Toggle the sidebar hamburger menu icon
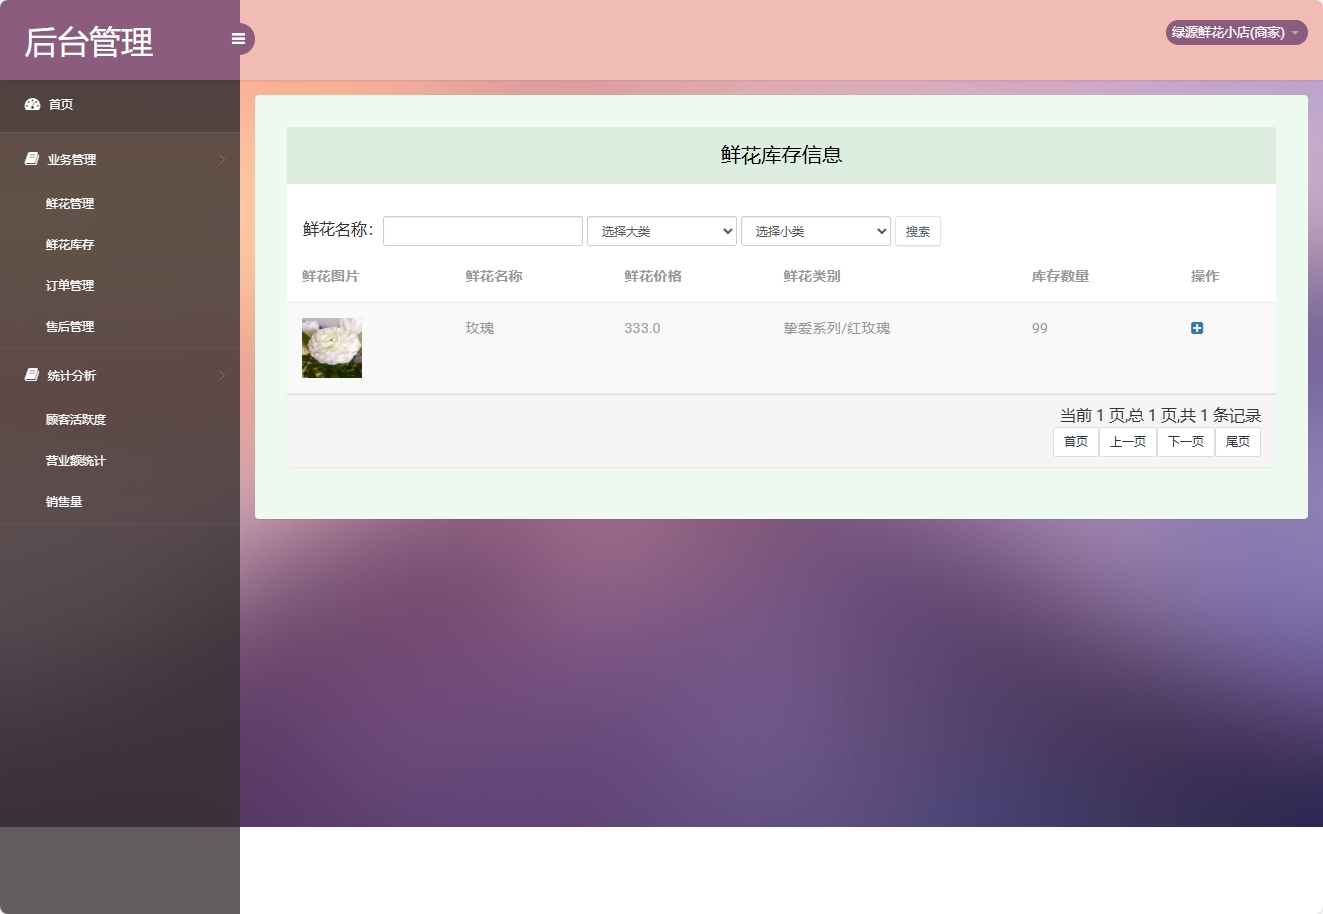 (x=238, y=39)
